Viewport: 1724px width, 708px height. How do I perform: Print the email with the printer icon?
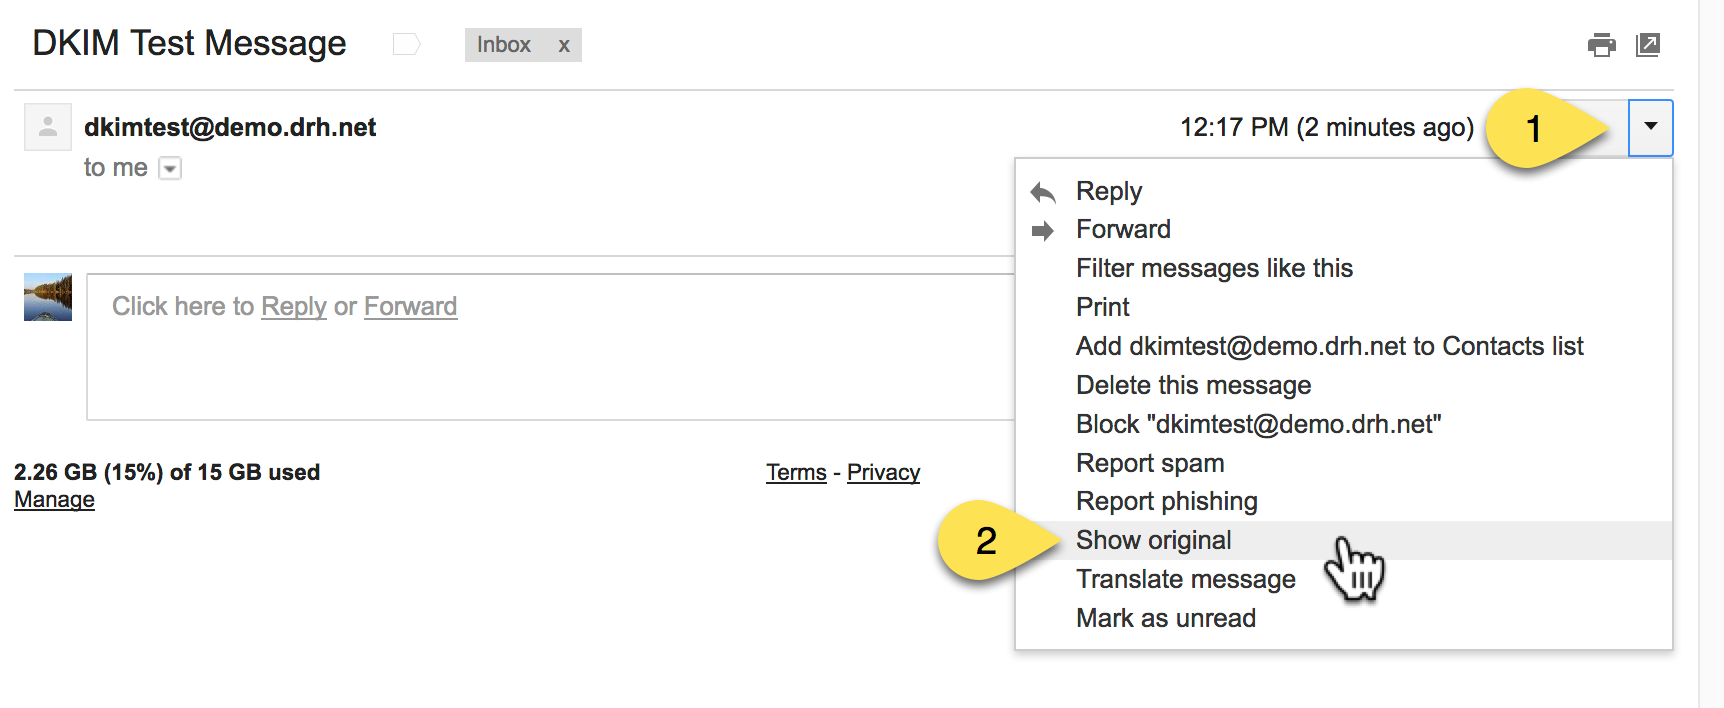tap(1601, 45)
